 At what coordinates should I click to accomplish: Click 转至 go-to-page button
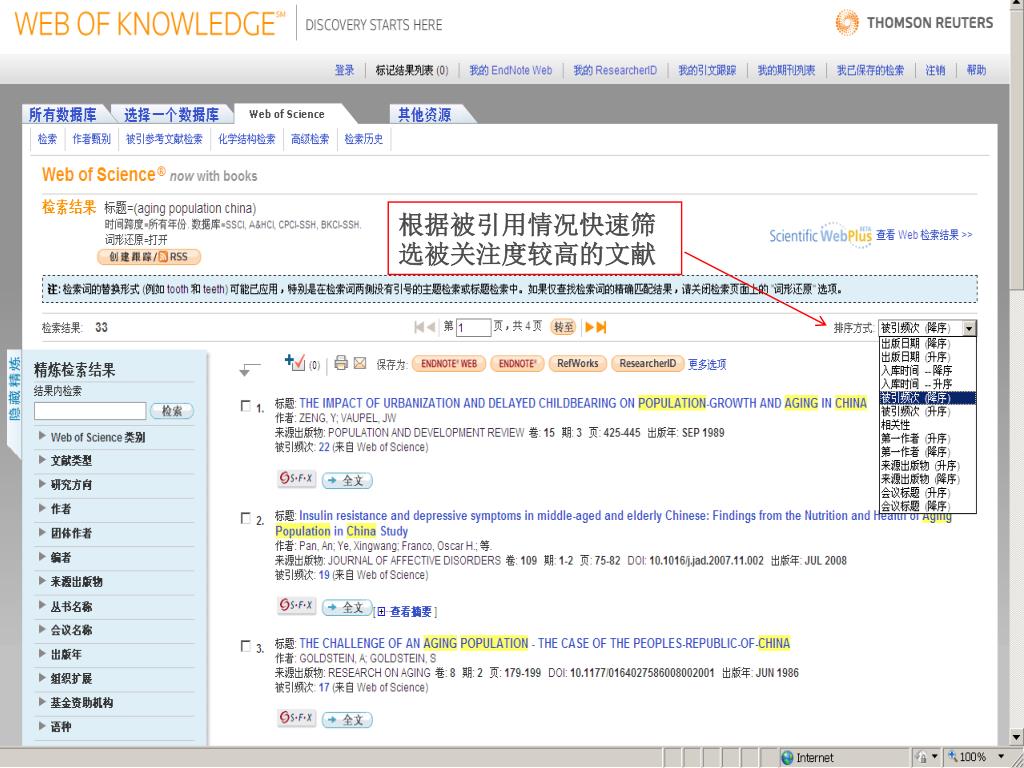click(563, 327)
